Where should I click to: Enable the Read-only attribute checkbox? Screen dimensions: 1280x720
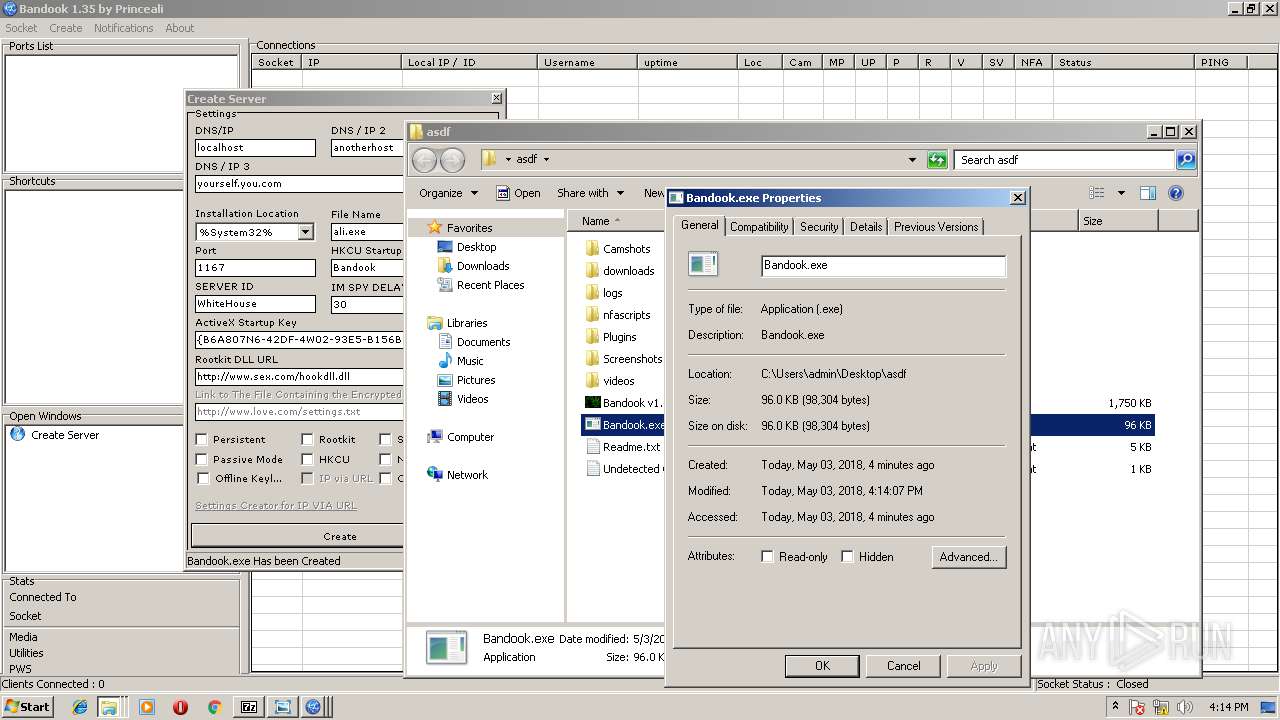point(768,557)
